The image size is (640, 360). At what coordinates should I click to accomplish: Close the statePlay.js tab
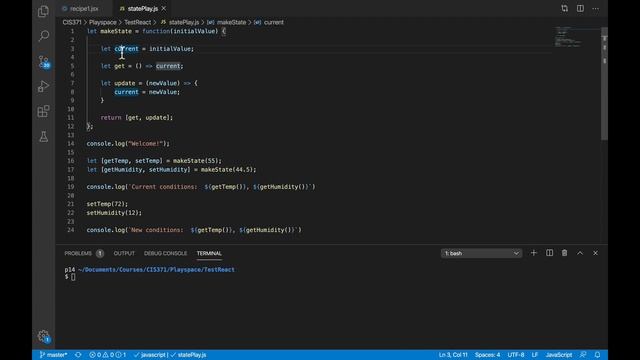pos(164,9)
